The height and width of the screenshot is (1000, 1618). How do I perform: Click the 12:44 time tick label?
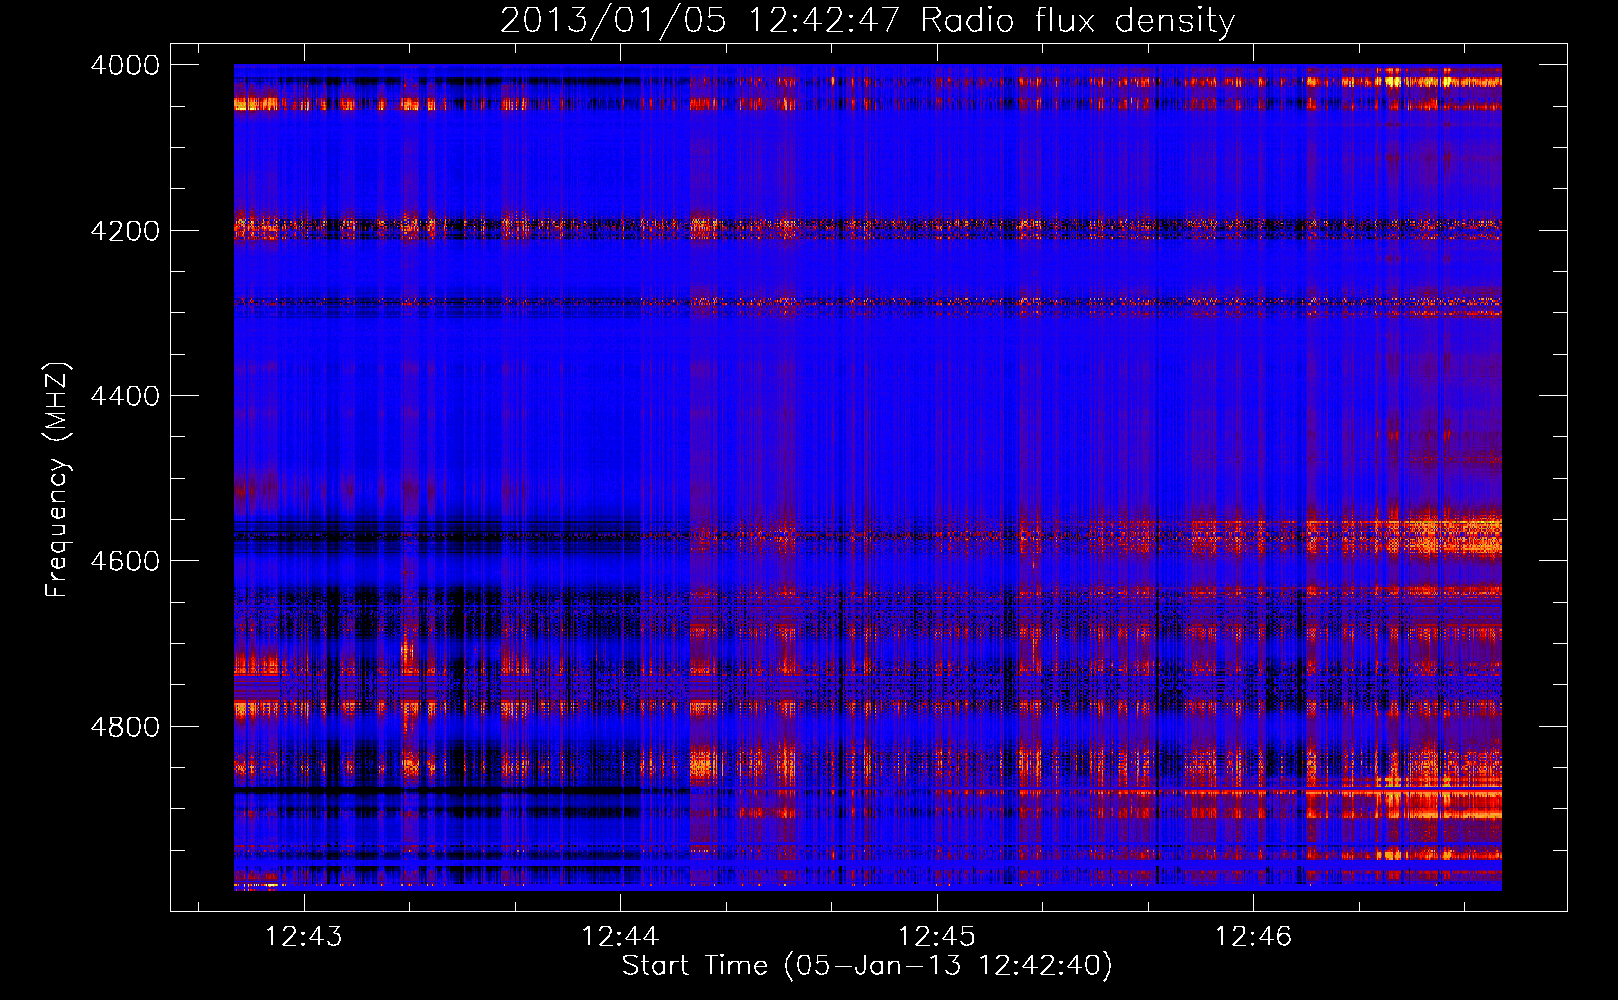620,936
